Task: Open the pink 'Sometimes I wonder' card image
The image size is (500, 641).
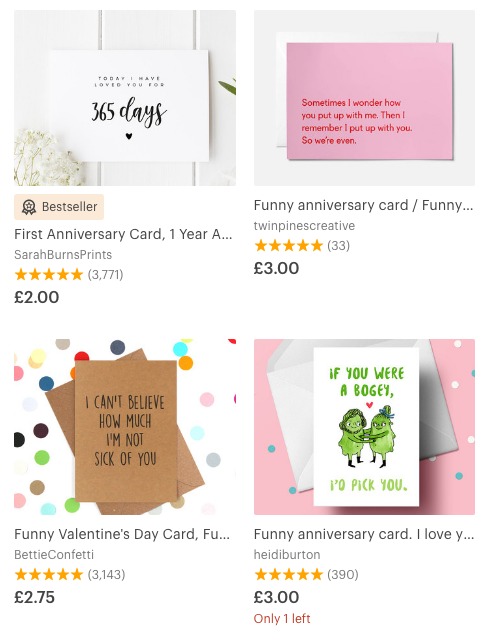Action: point(364,98)
